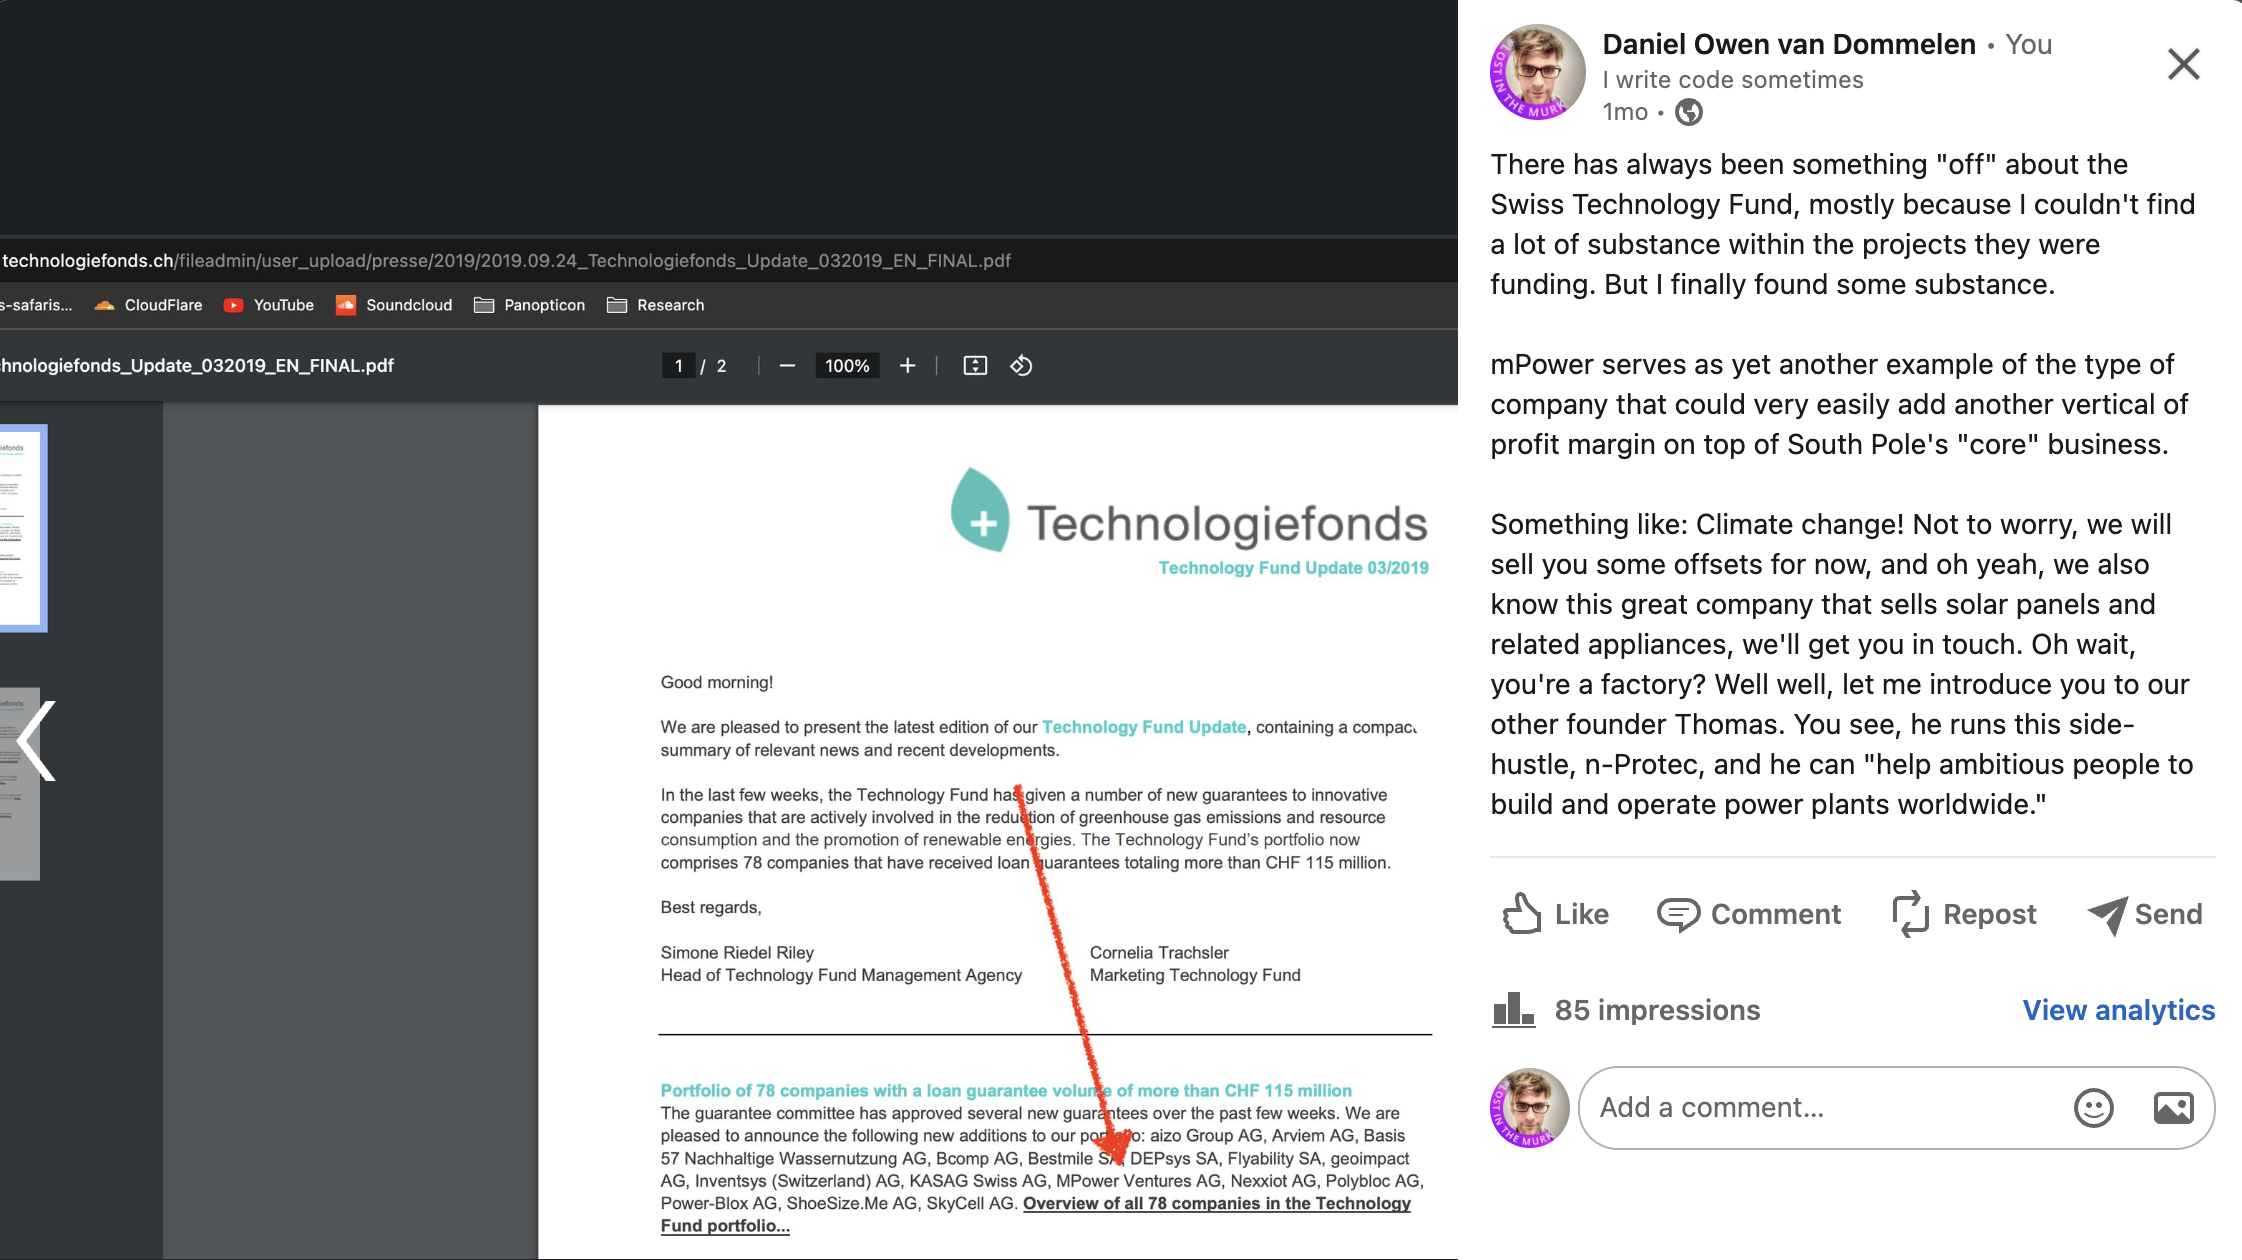2242x1260 pixels.
Task: Zoom in the PDF with plus button
Action: [x=907, y=366]
